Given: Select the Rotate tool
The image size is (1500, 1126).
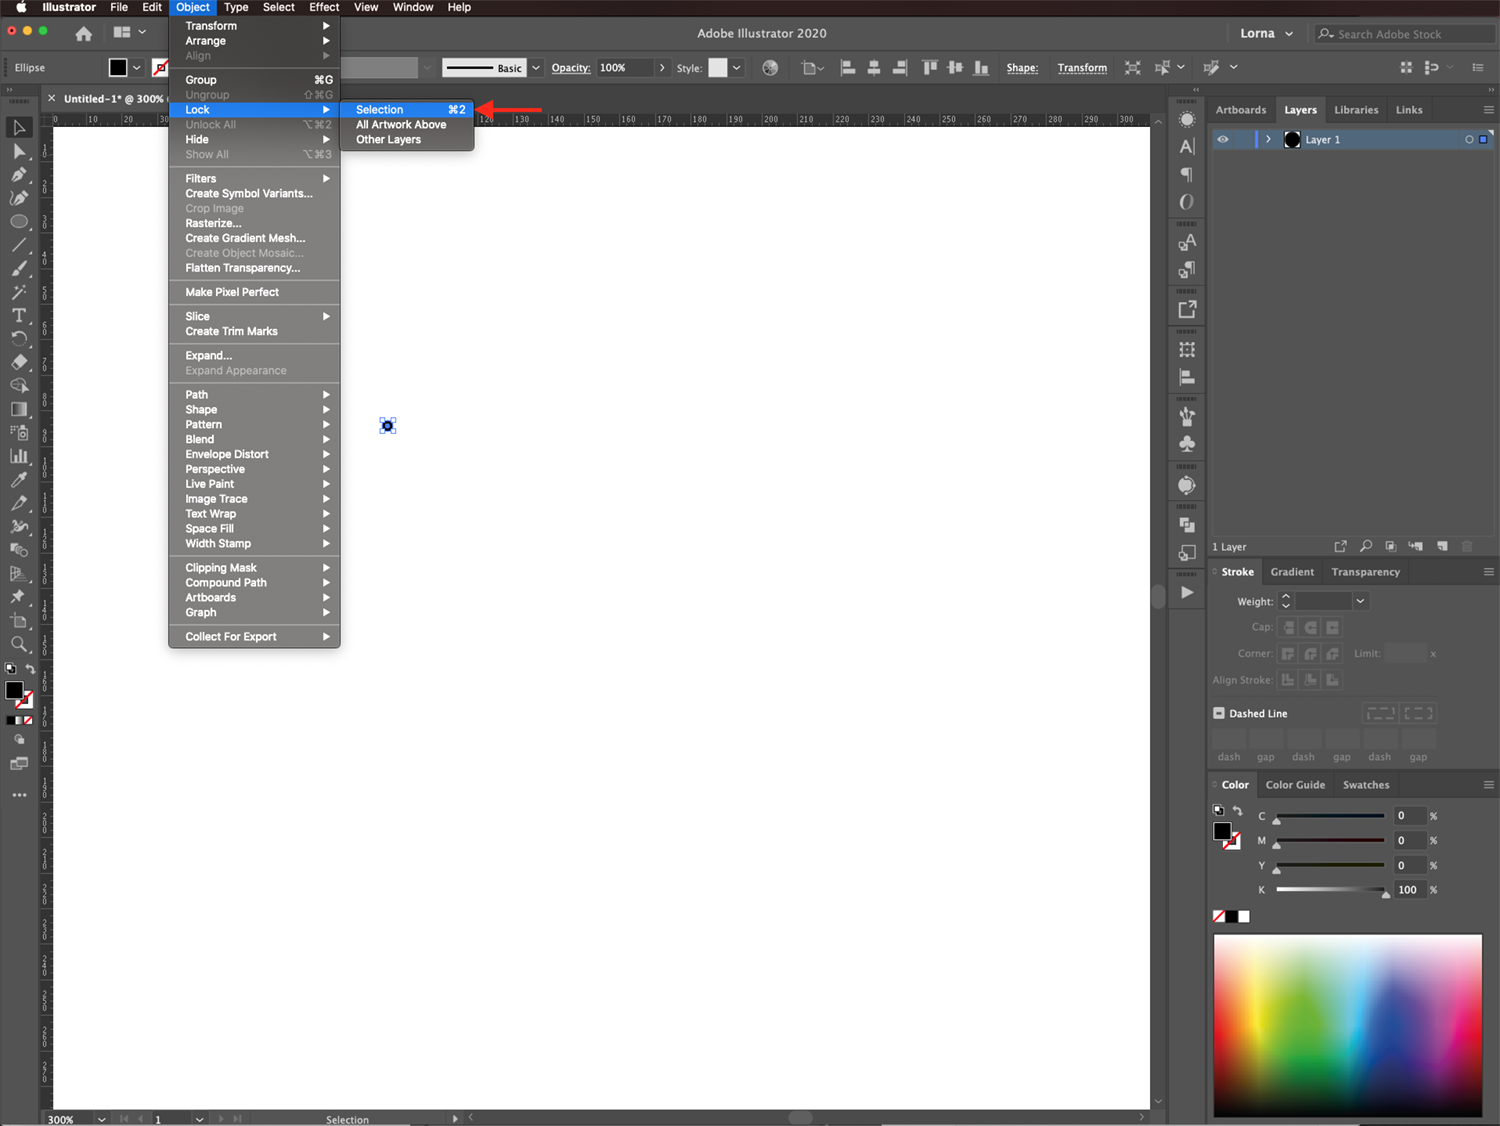Looking at the screenshot, I should click(x=18, y=339).
